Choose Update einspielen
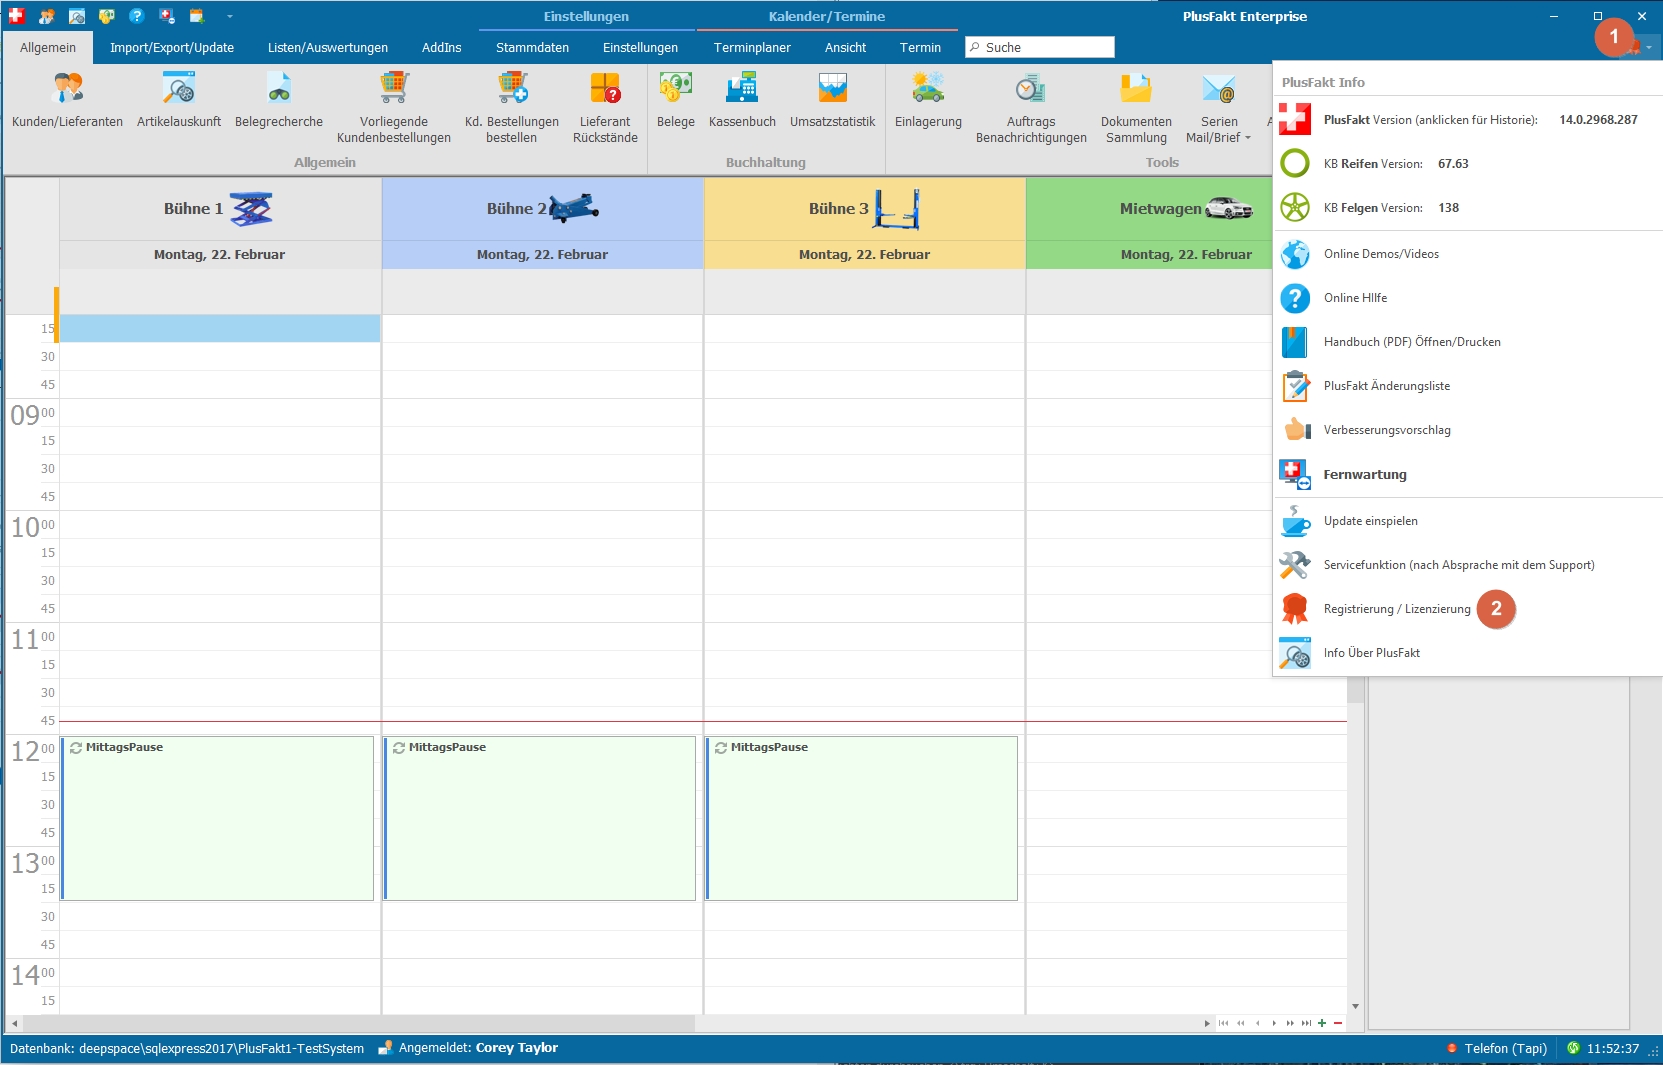Viewport: 1663px width, 1065px height. tap(1467, 521)
